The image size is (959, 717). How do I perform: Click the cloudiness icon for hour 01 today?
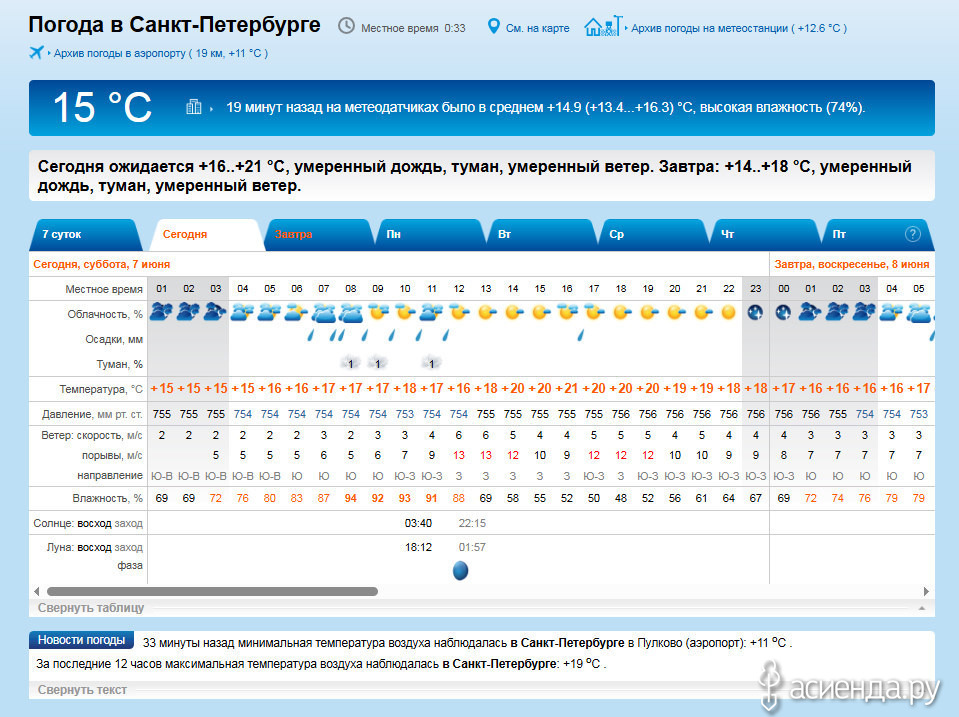161,312
